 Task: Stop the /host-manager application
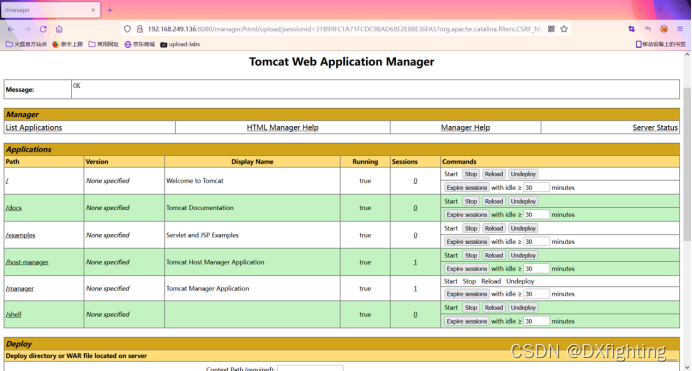point(471,255)
